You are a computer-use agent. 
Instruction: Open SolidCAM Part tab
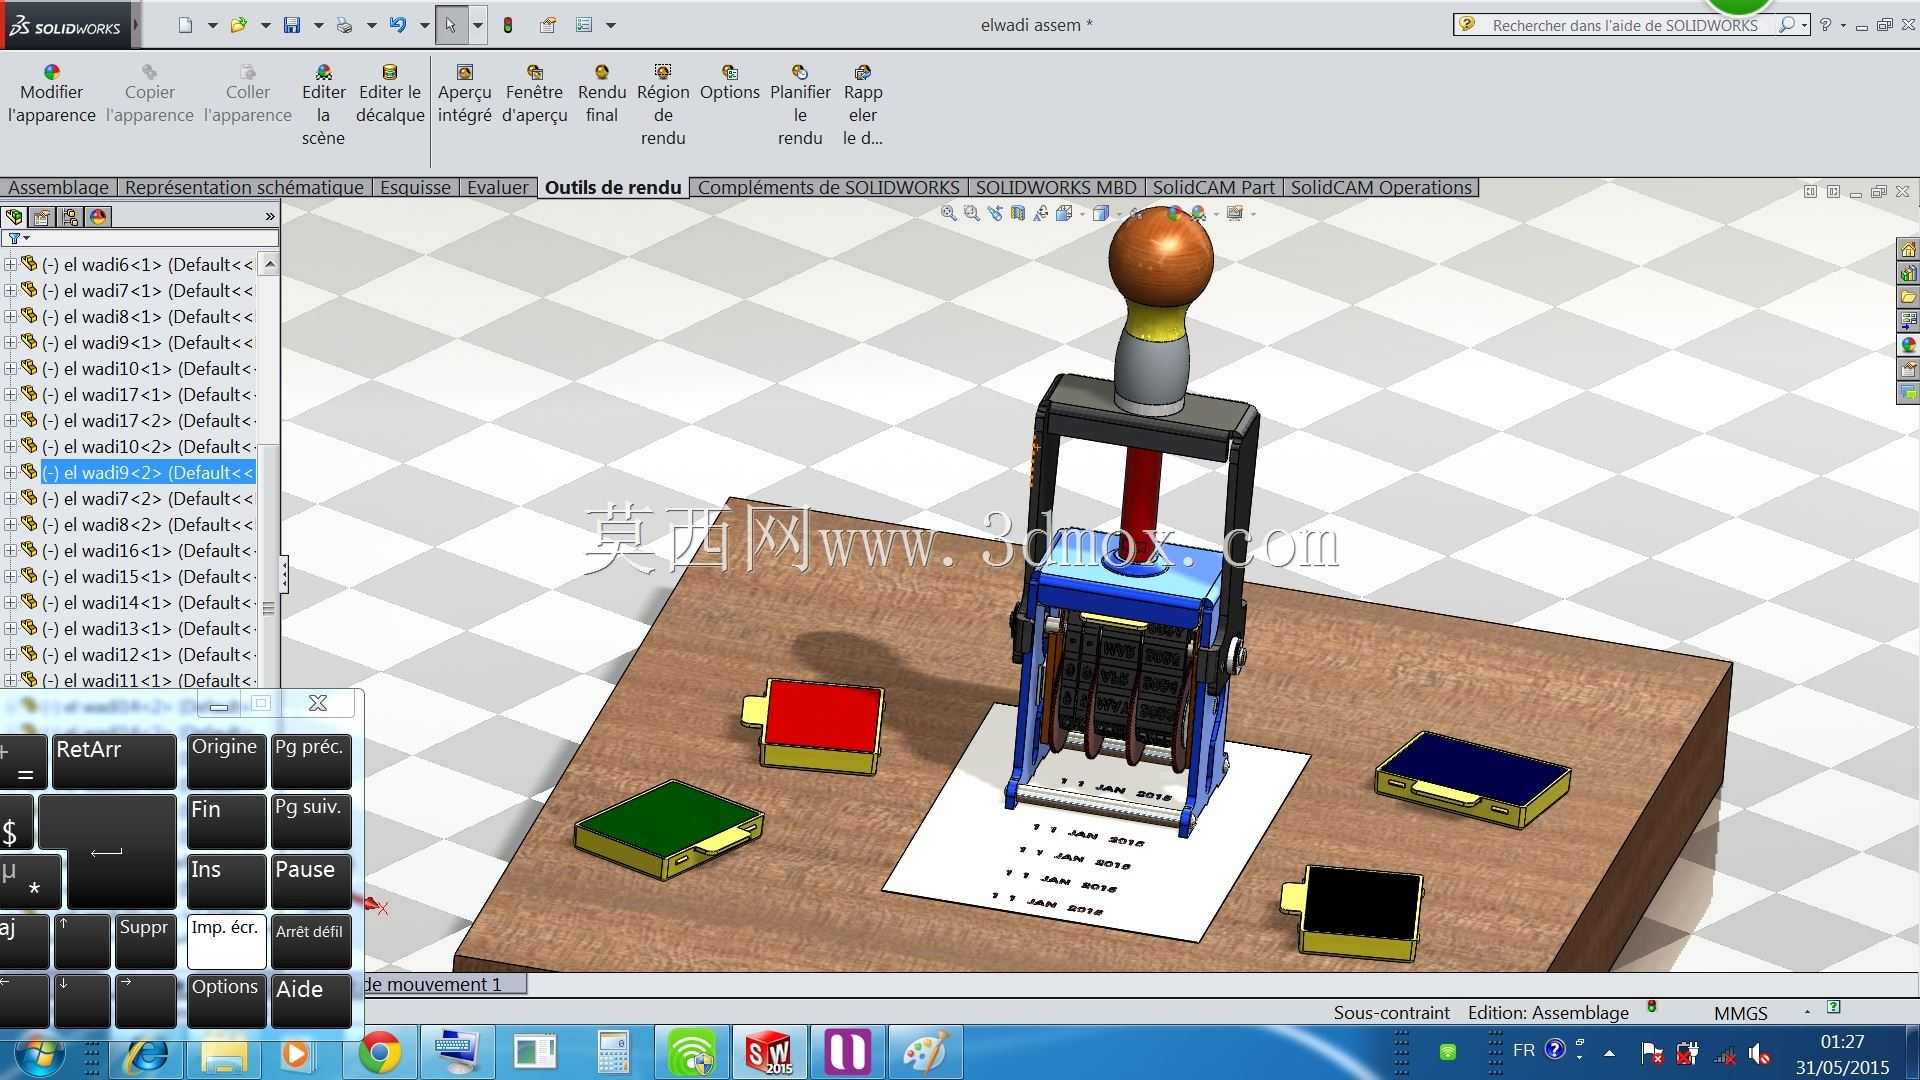point(1214,188)
